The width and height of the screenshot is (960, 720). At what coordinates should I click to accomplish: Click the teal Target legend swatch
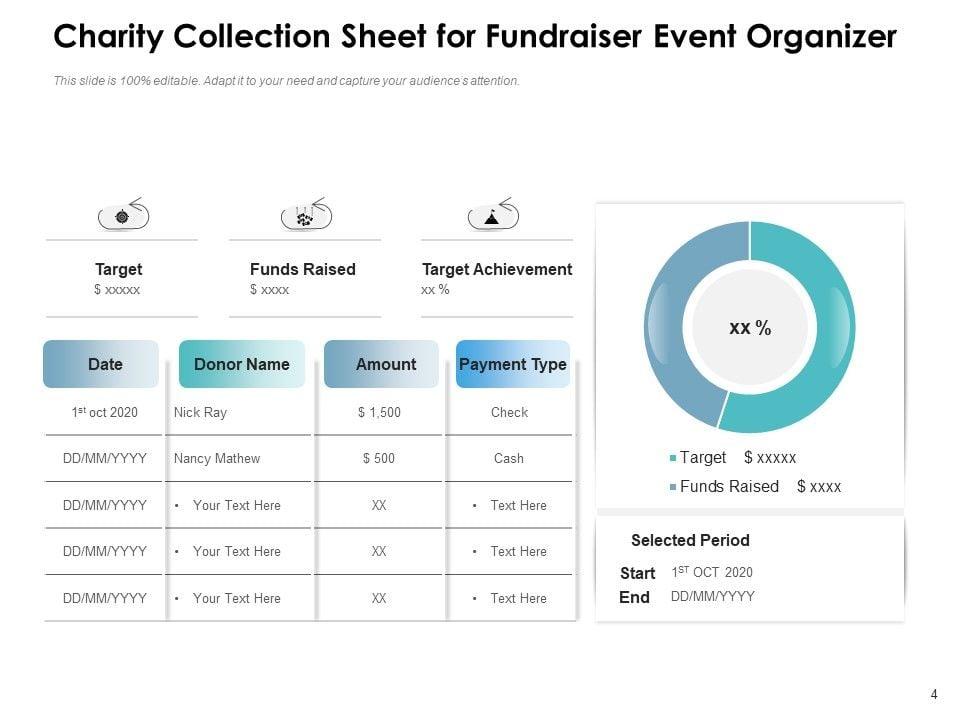tap(673, 458)
